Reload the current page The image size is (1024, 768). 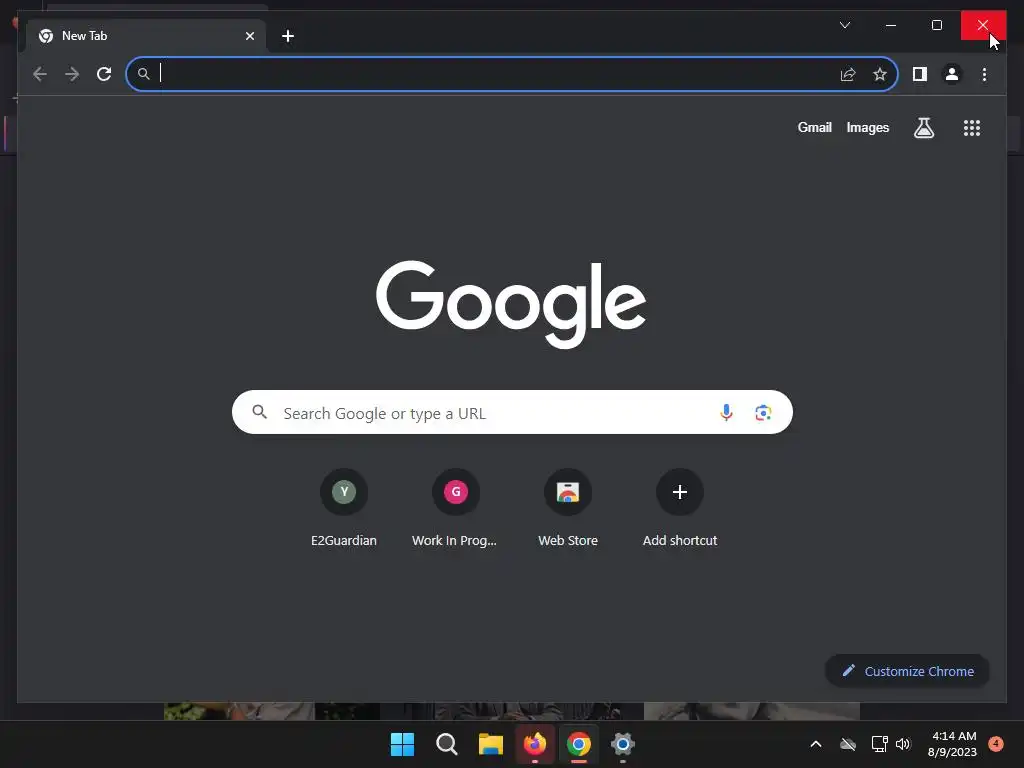coord(104,74)
